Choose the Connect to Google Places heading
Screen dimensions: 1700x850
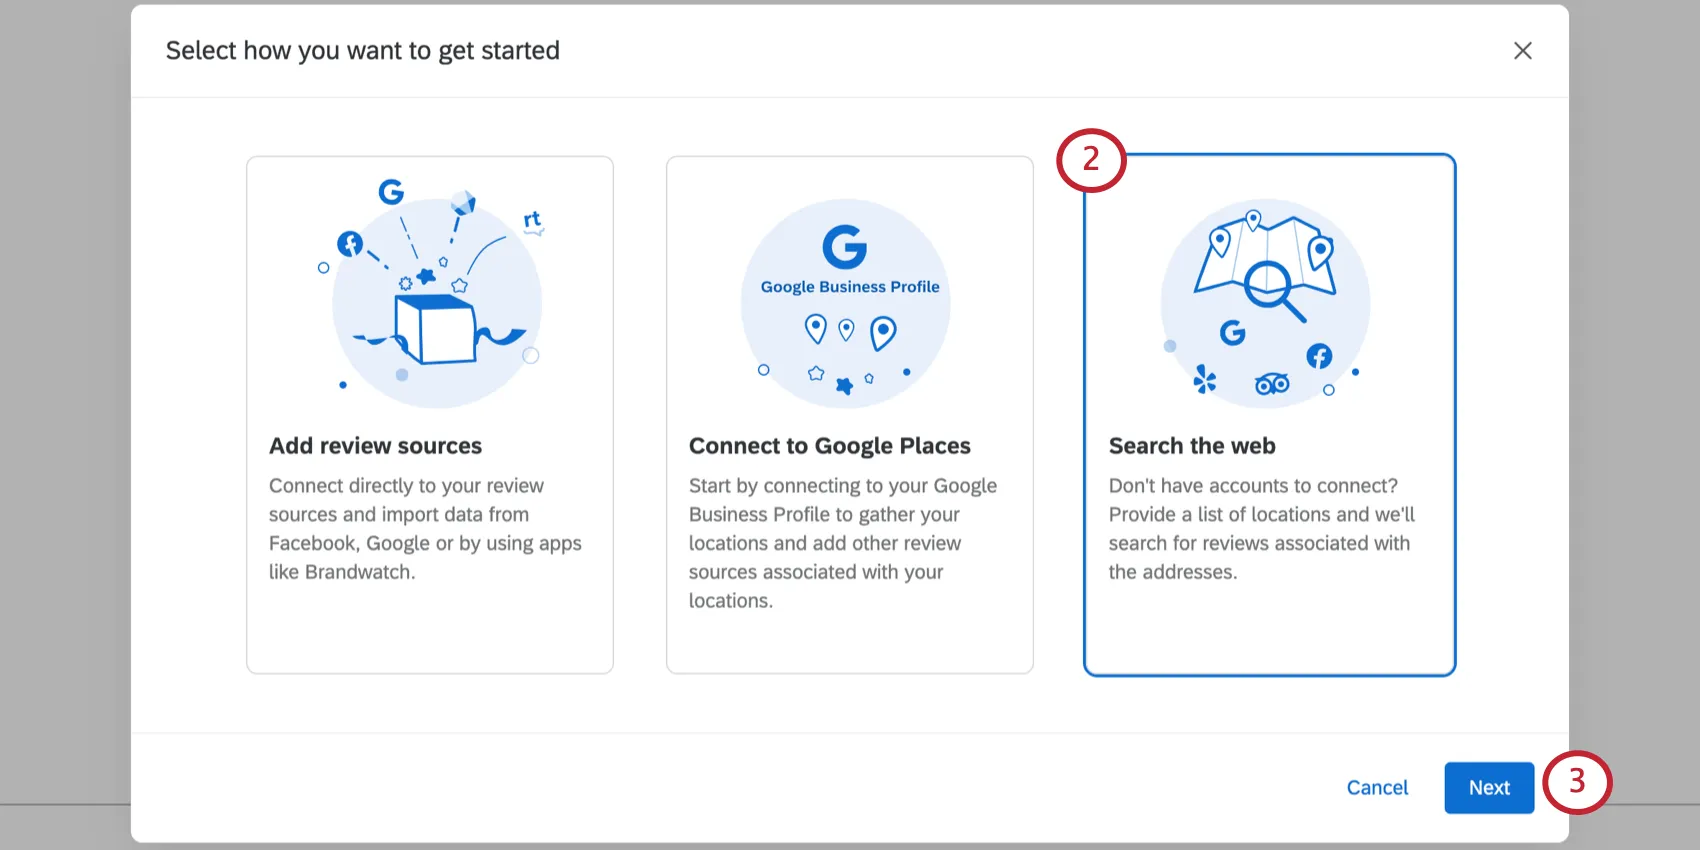click(829, 446)
